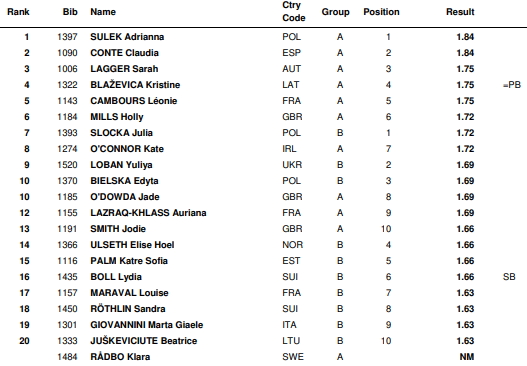Click the name BLAŽEVICA Kristine
The height and width of the screenshot is (366, 527).
[135, 85]
